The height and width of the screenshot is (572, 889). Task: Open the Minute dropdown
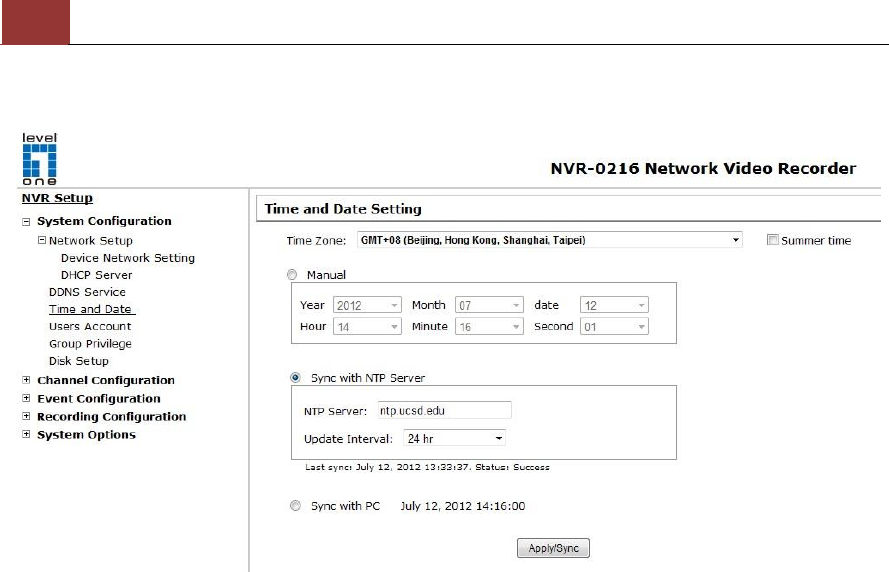489,327
